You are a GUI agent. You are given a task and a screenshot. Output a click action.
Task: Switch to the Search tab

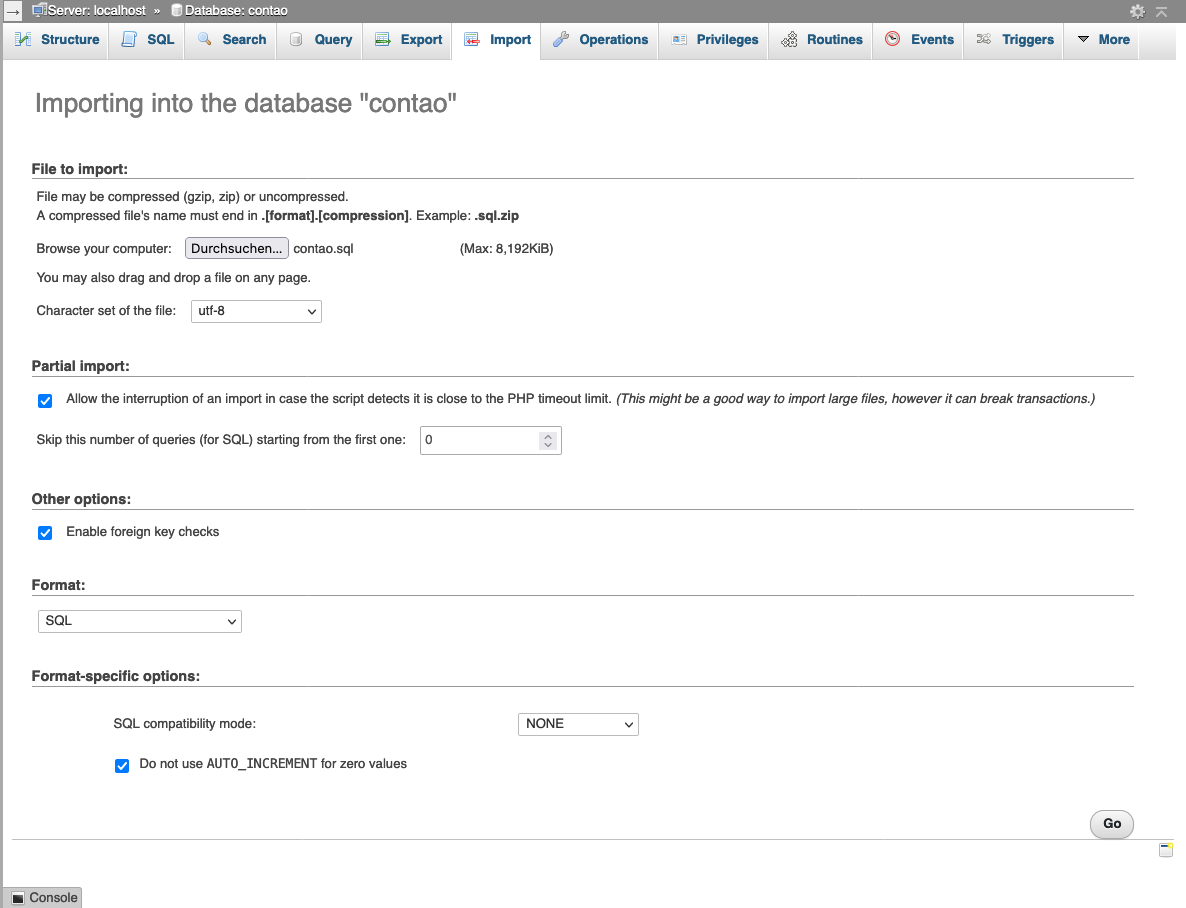tap(231, 39)
